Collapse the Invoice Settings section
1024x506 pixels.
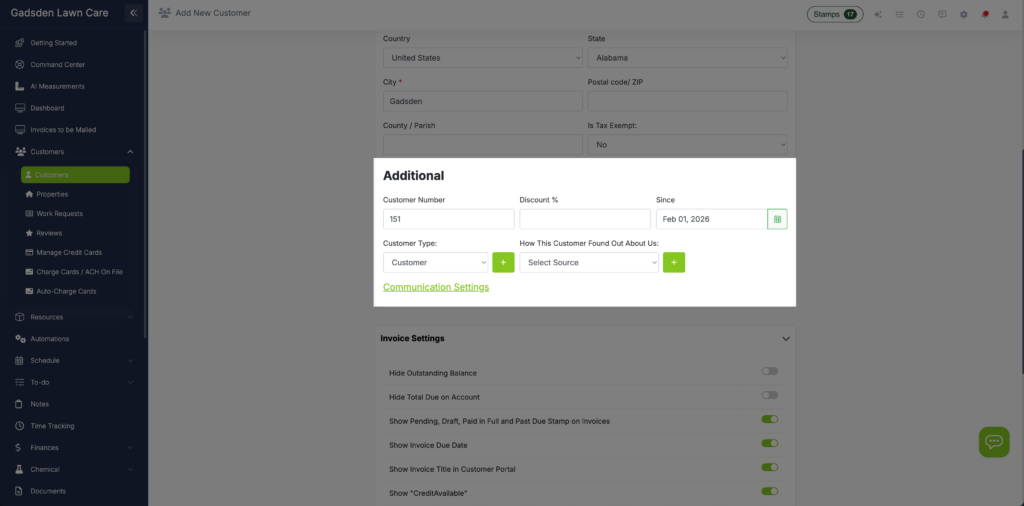coord(785,339)
